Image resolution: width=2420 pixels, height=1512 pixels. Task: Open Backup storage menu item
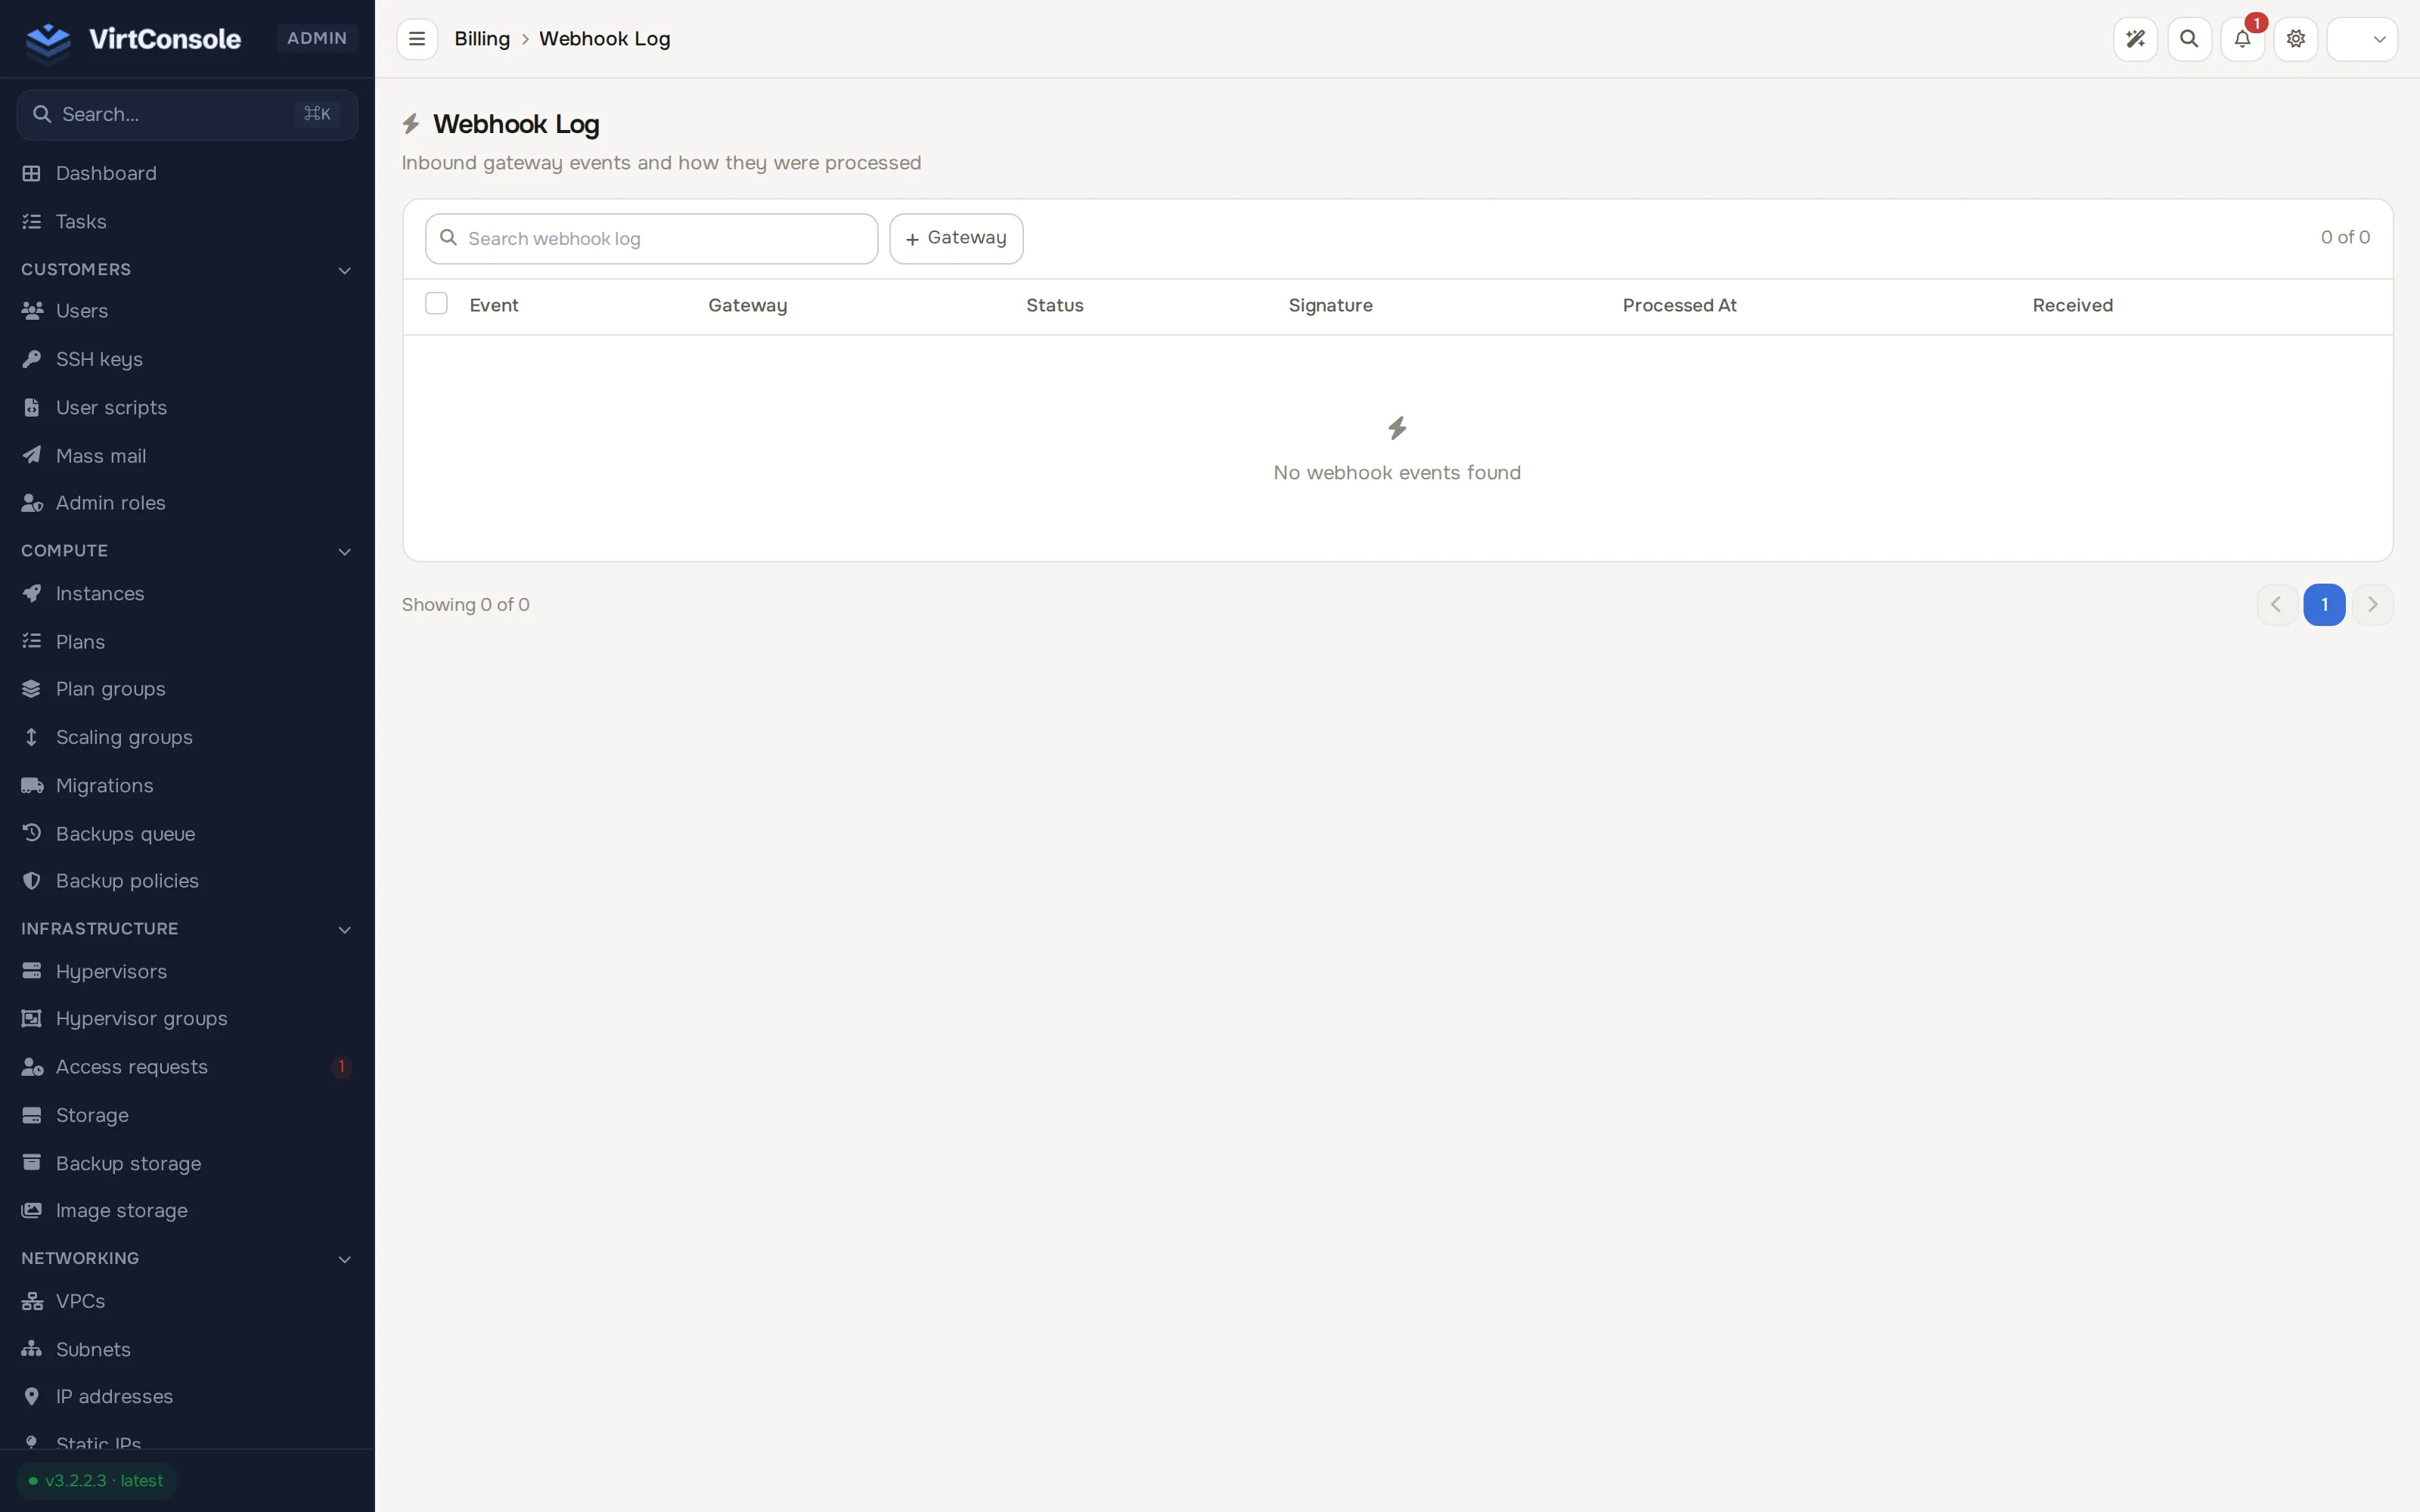(x=187, y=1163)
